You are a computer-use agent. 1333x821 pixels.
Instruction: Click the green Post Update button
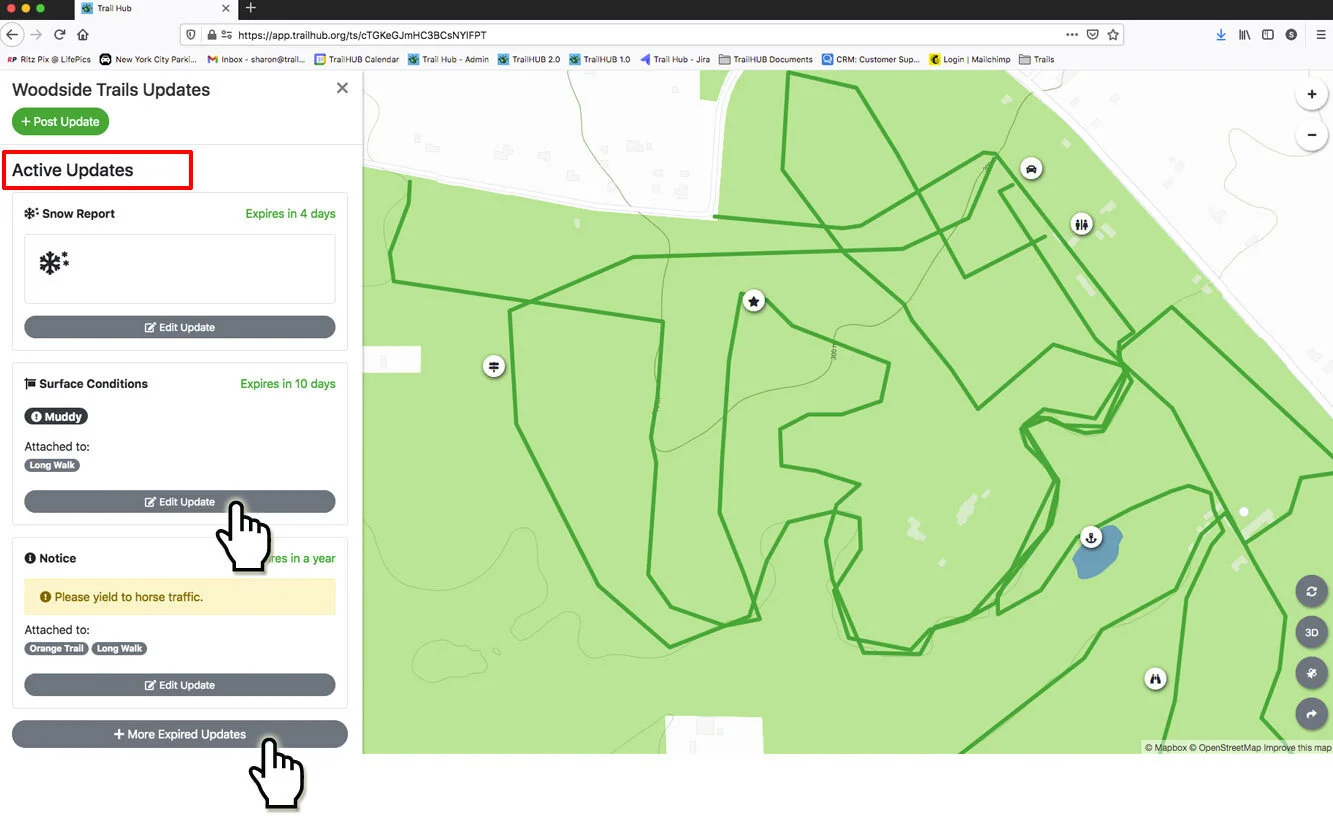click(x=60, y=122)
